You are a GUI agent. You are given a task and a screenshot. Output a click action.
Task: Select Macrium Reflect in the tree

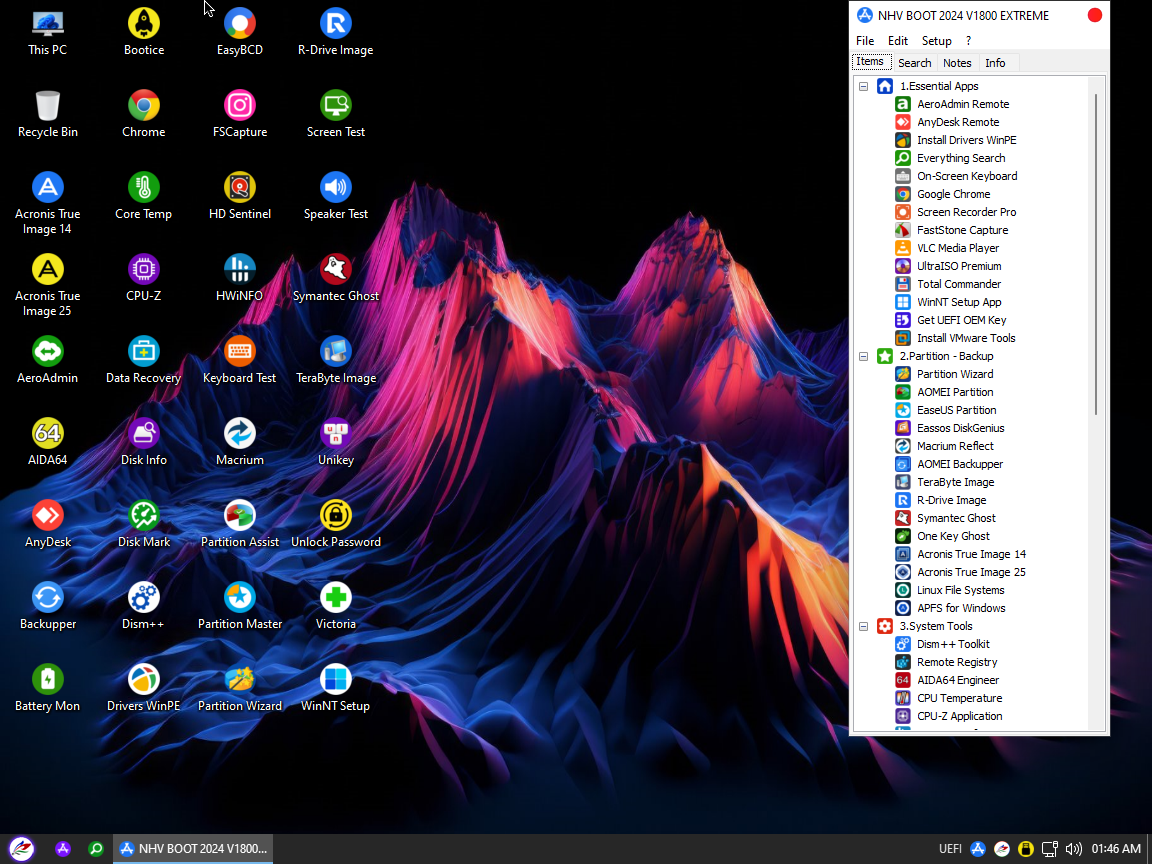(955, 447)
